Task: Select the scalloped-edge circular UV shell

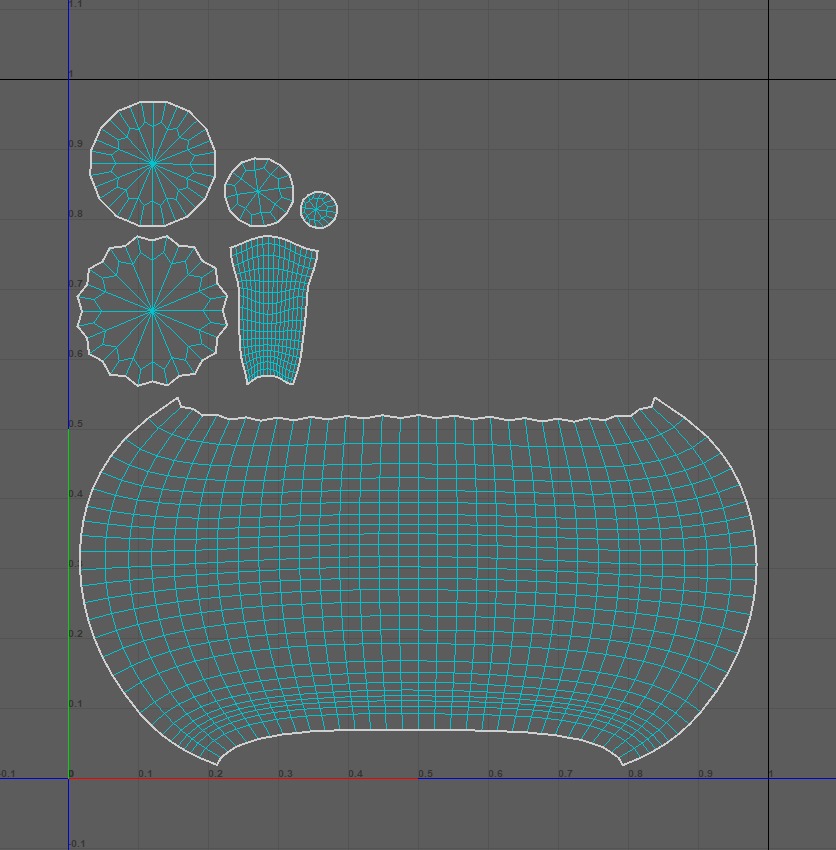Action: (x=152, y=311)
